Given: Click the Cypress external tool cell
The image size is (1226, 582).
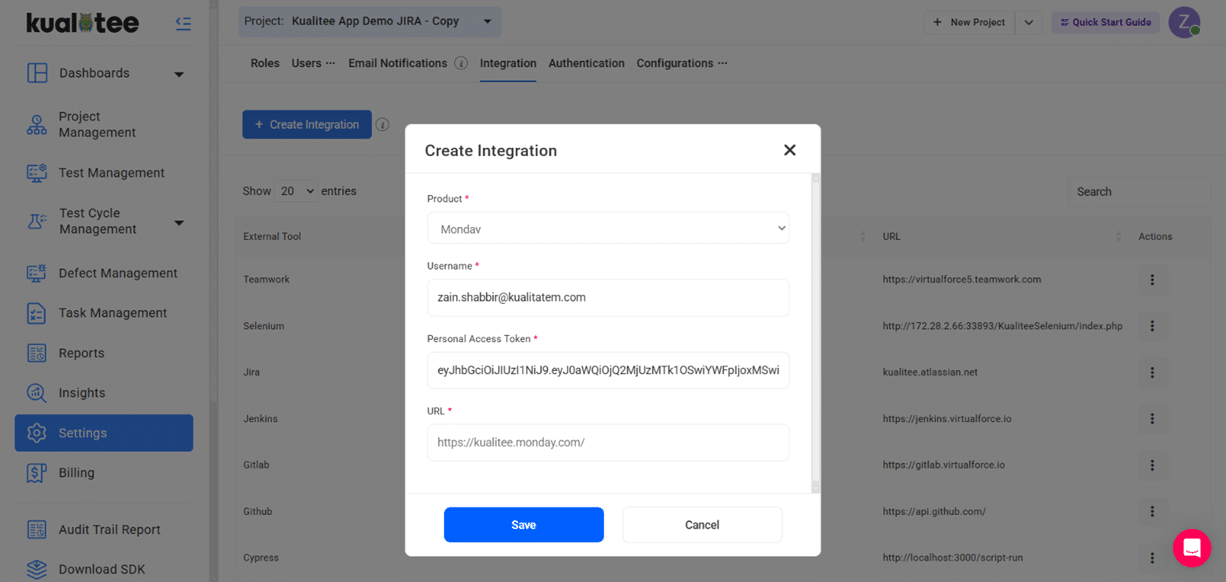Looking at the screenshot, I should coord(261,558).
